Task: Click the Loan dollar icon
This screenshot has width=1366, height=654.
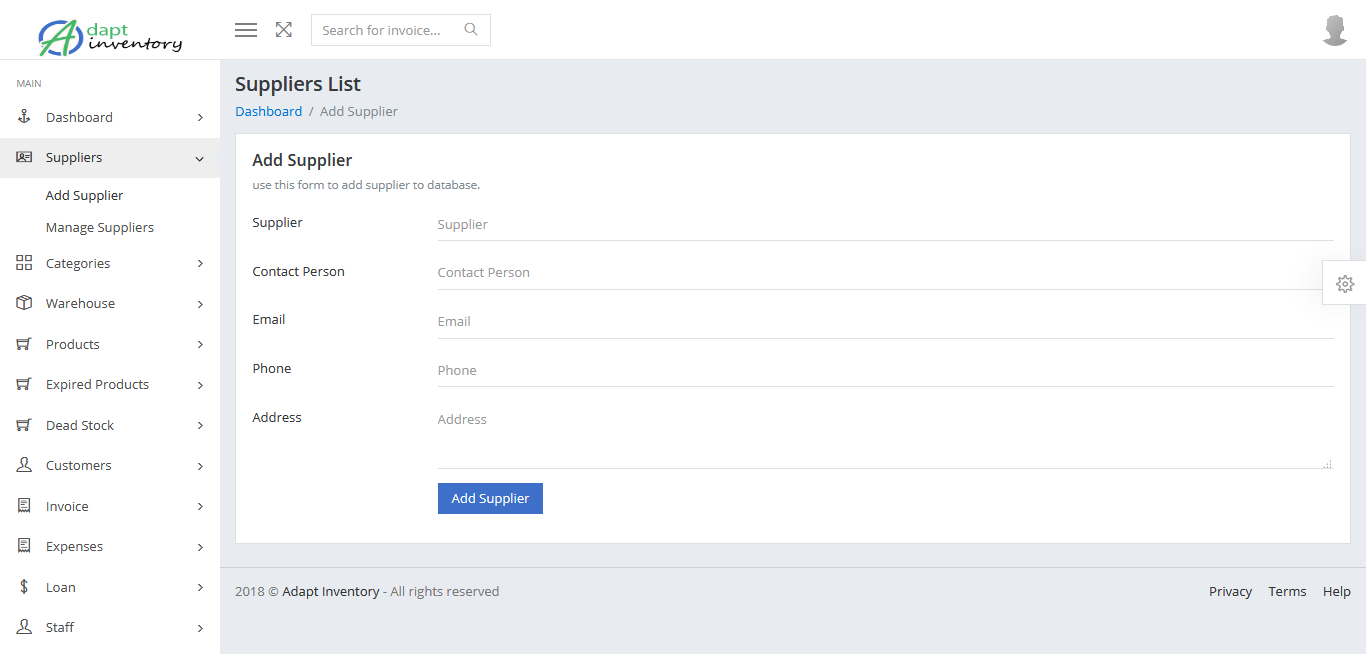Action: tap(25, 587)
